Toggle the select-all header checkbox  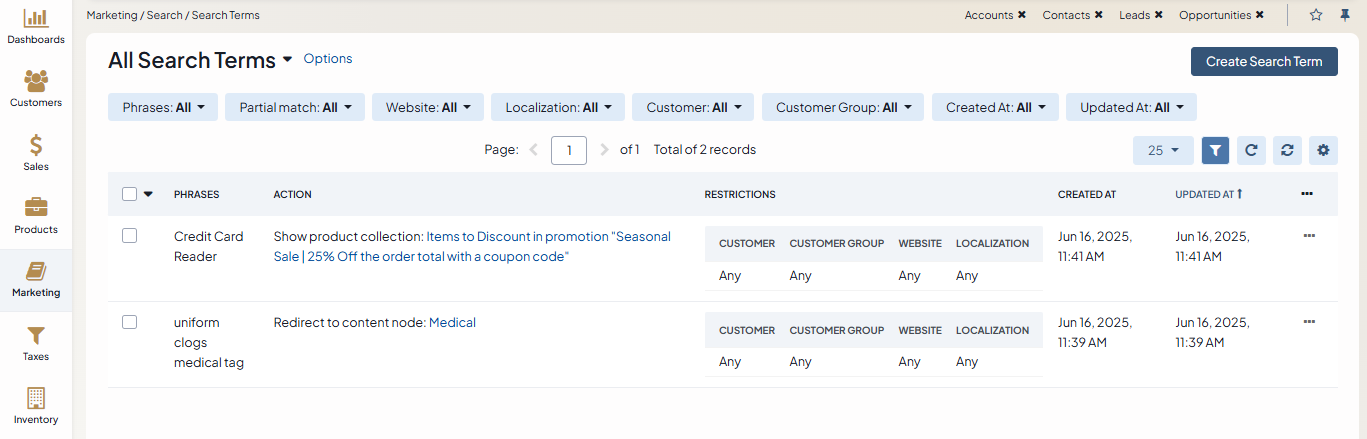[129, 194]
